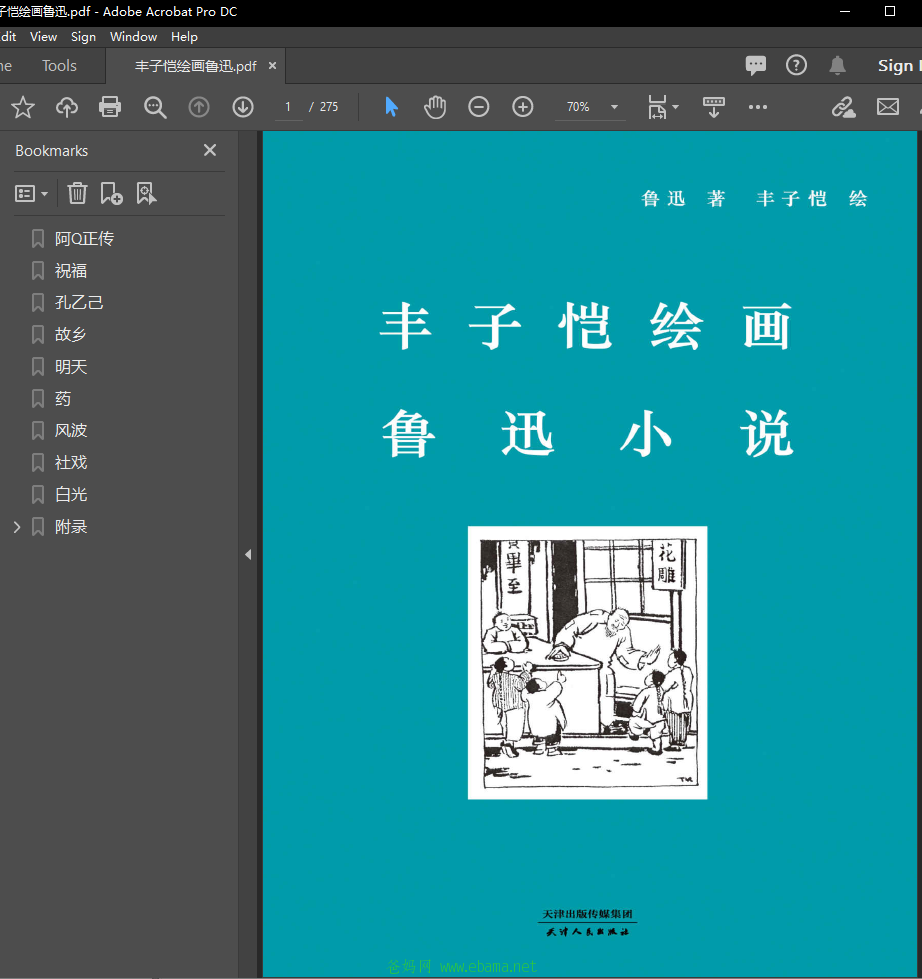
Task: Open bookmark options list icon
Action: point(31,194)
